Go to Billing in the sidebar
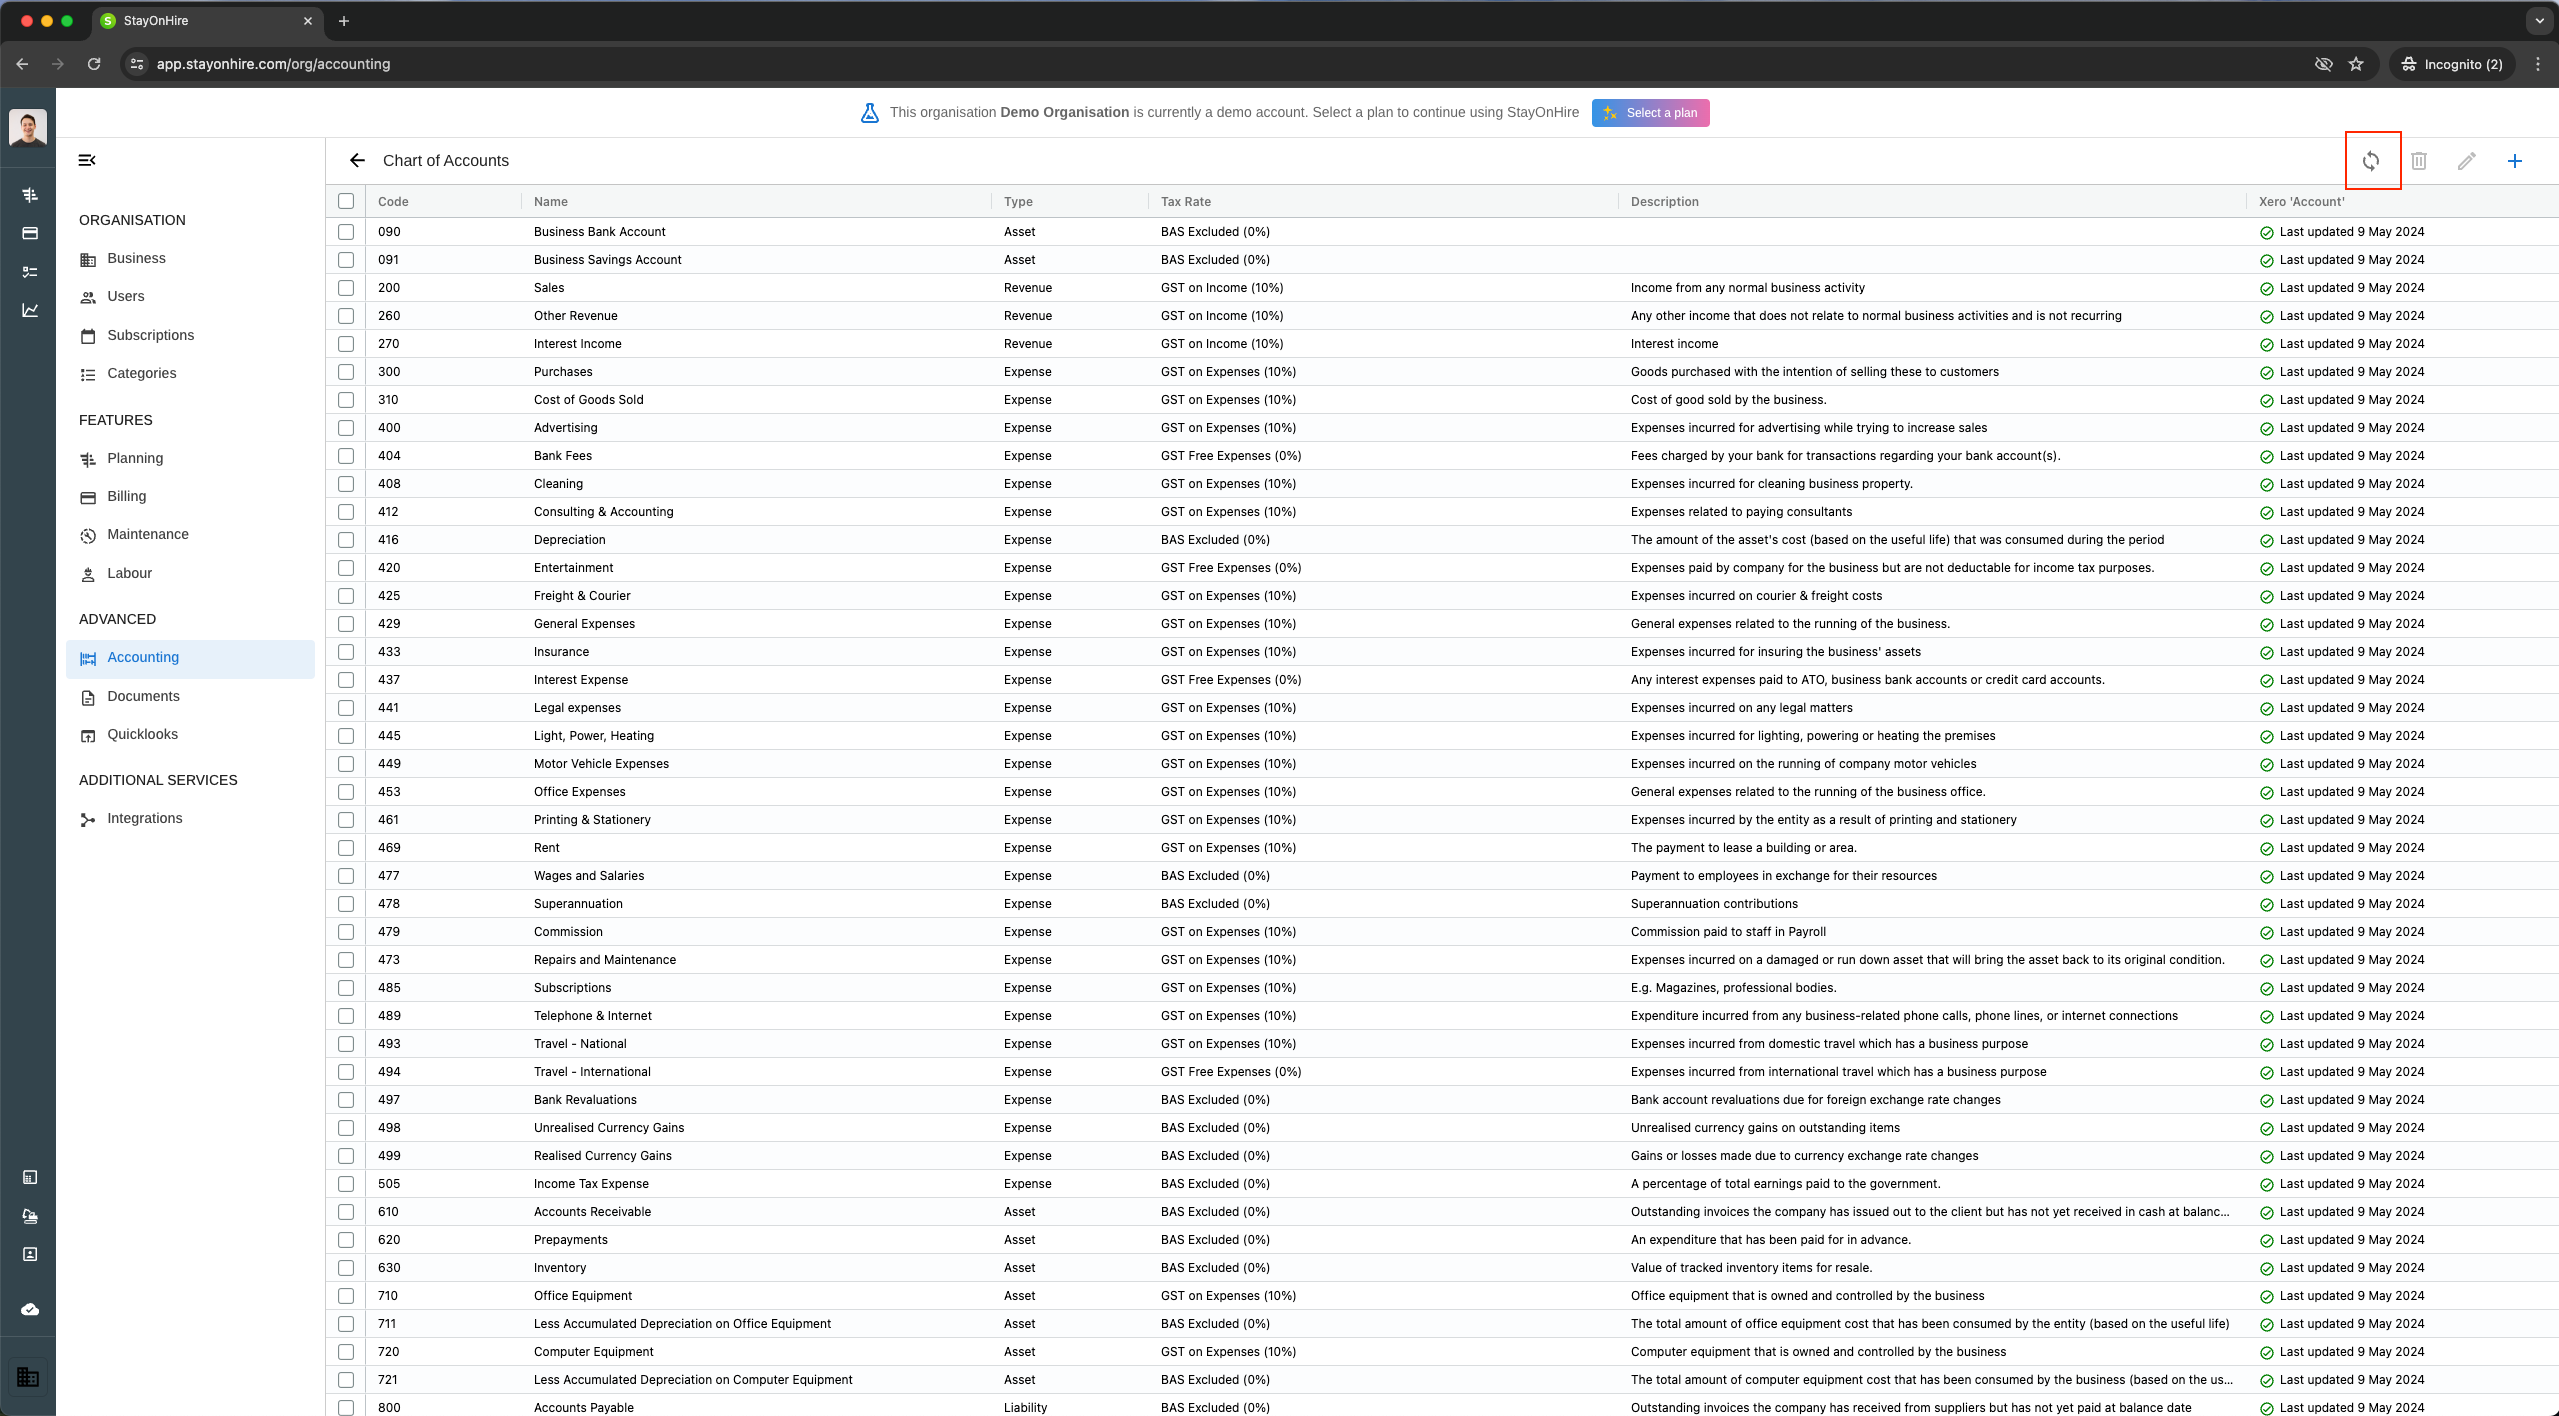The height and width of the screenshot is (1416, 2559). 126,496
